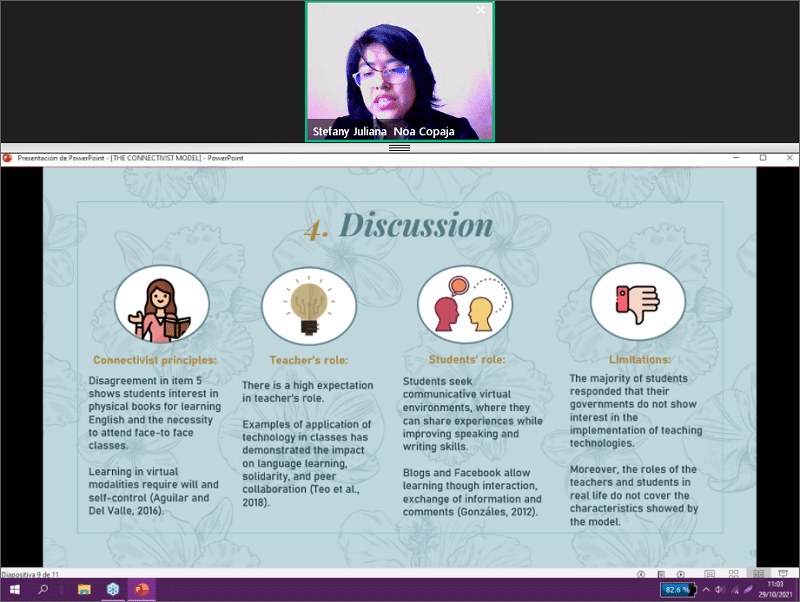
Task: Expand hidden system tray icons chevron
Action: 705,590
